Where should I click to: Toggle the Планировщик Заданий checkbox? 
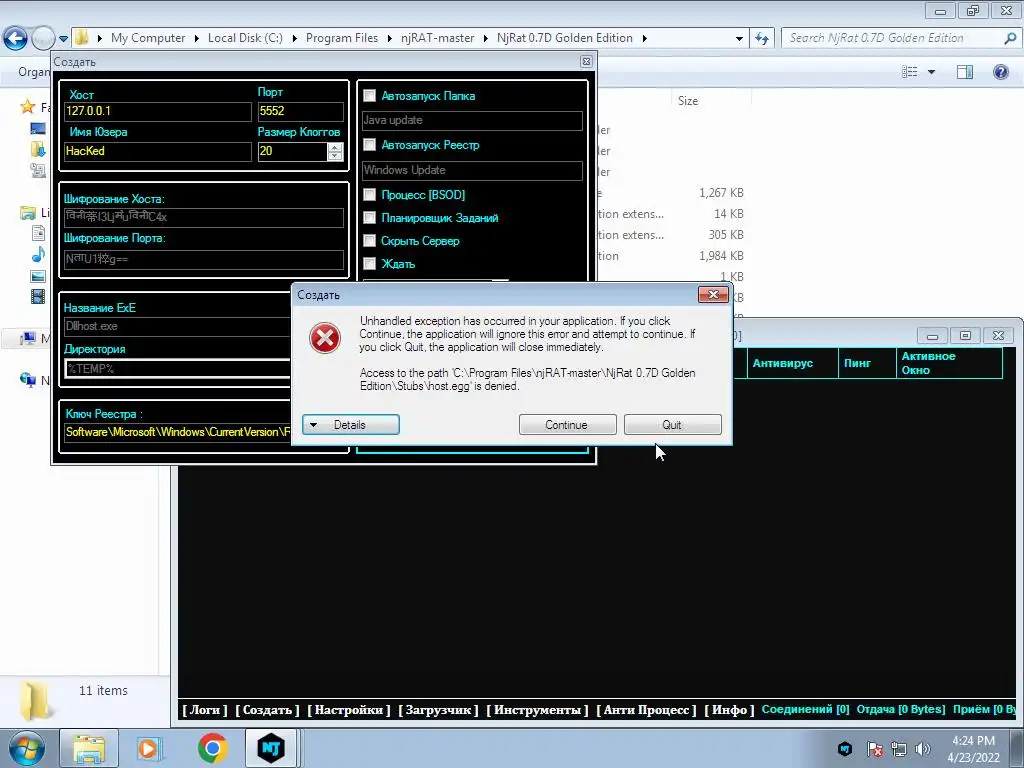point(370,217)
